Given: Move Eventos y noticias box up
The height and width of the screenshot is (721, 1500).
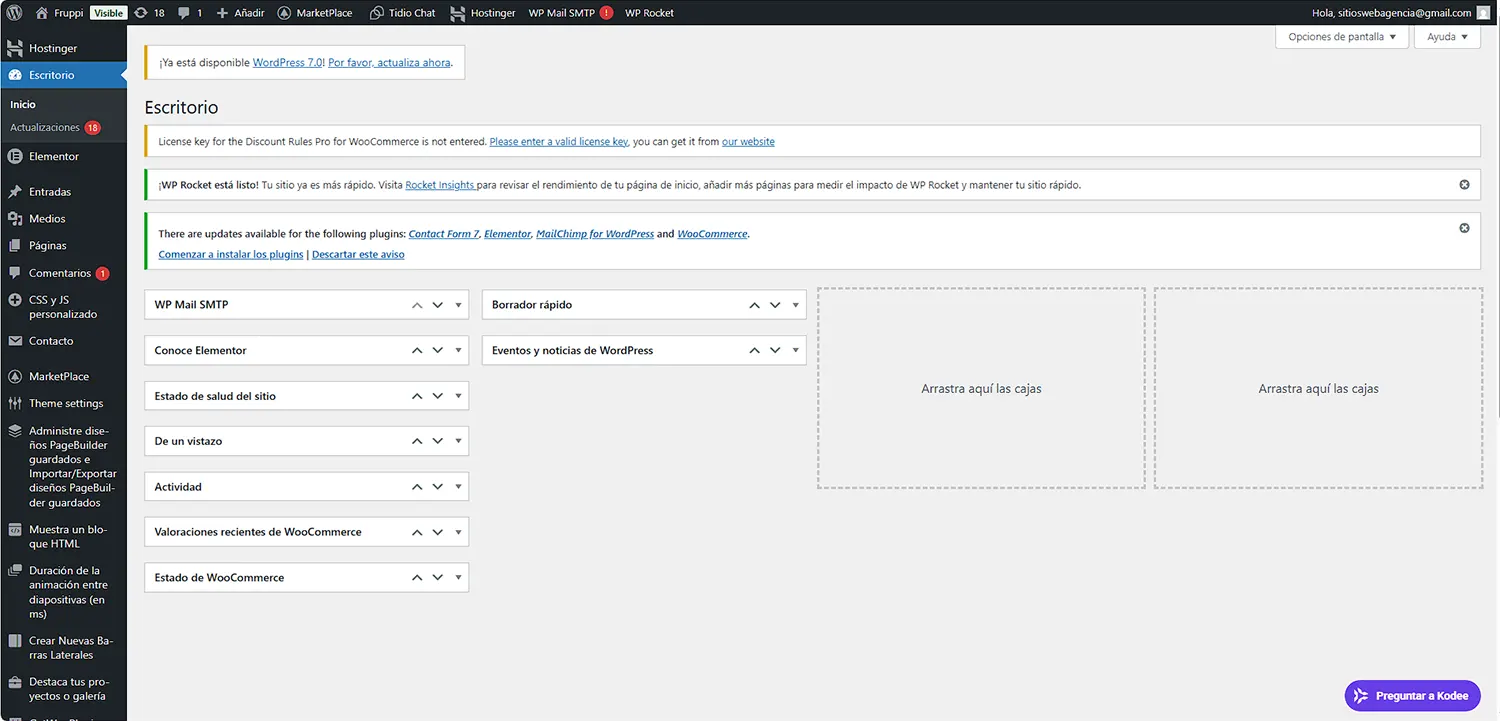Looking at the screenshot, I should (754, 351).
